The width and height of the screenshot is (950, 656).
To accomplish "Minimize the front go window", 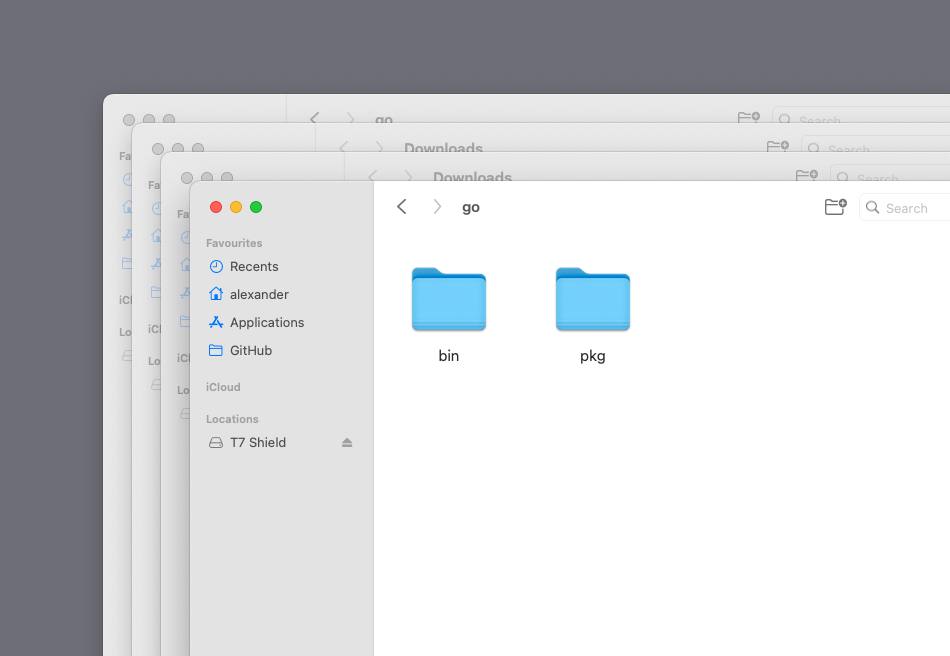I will coord(236,207).
